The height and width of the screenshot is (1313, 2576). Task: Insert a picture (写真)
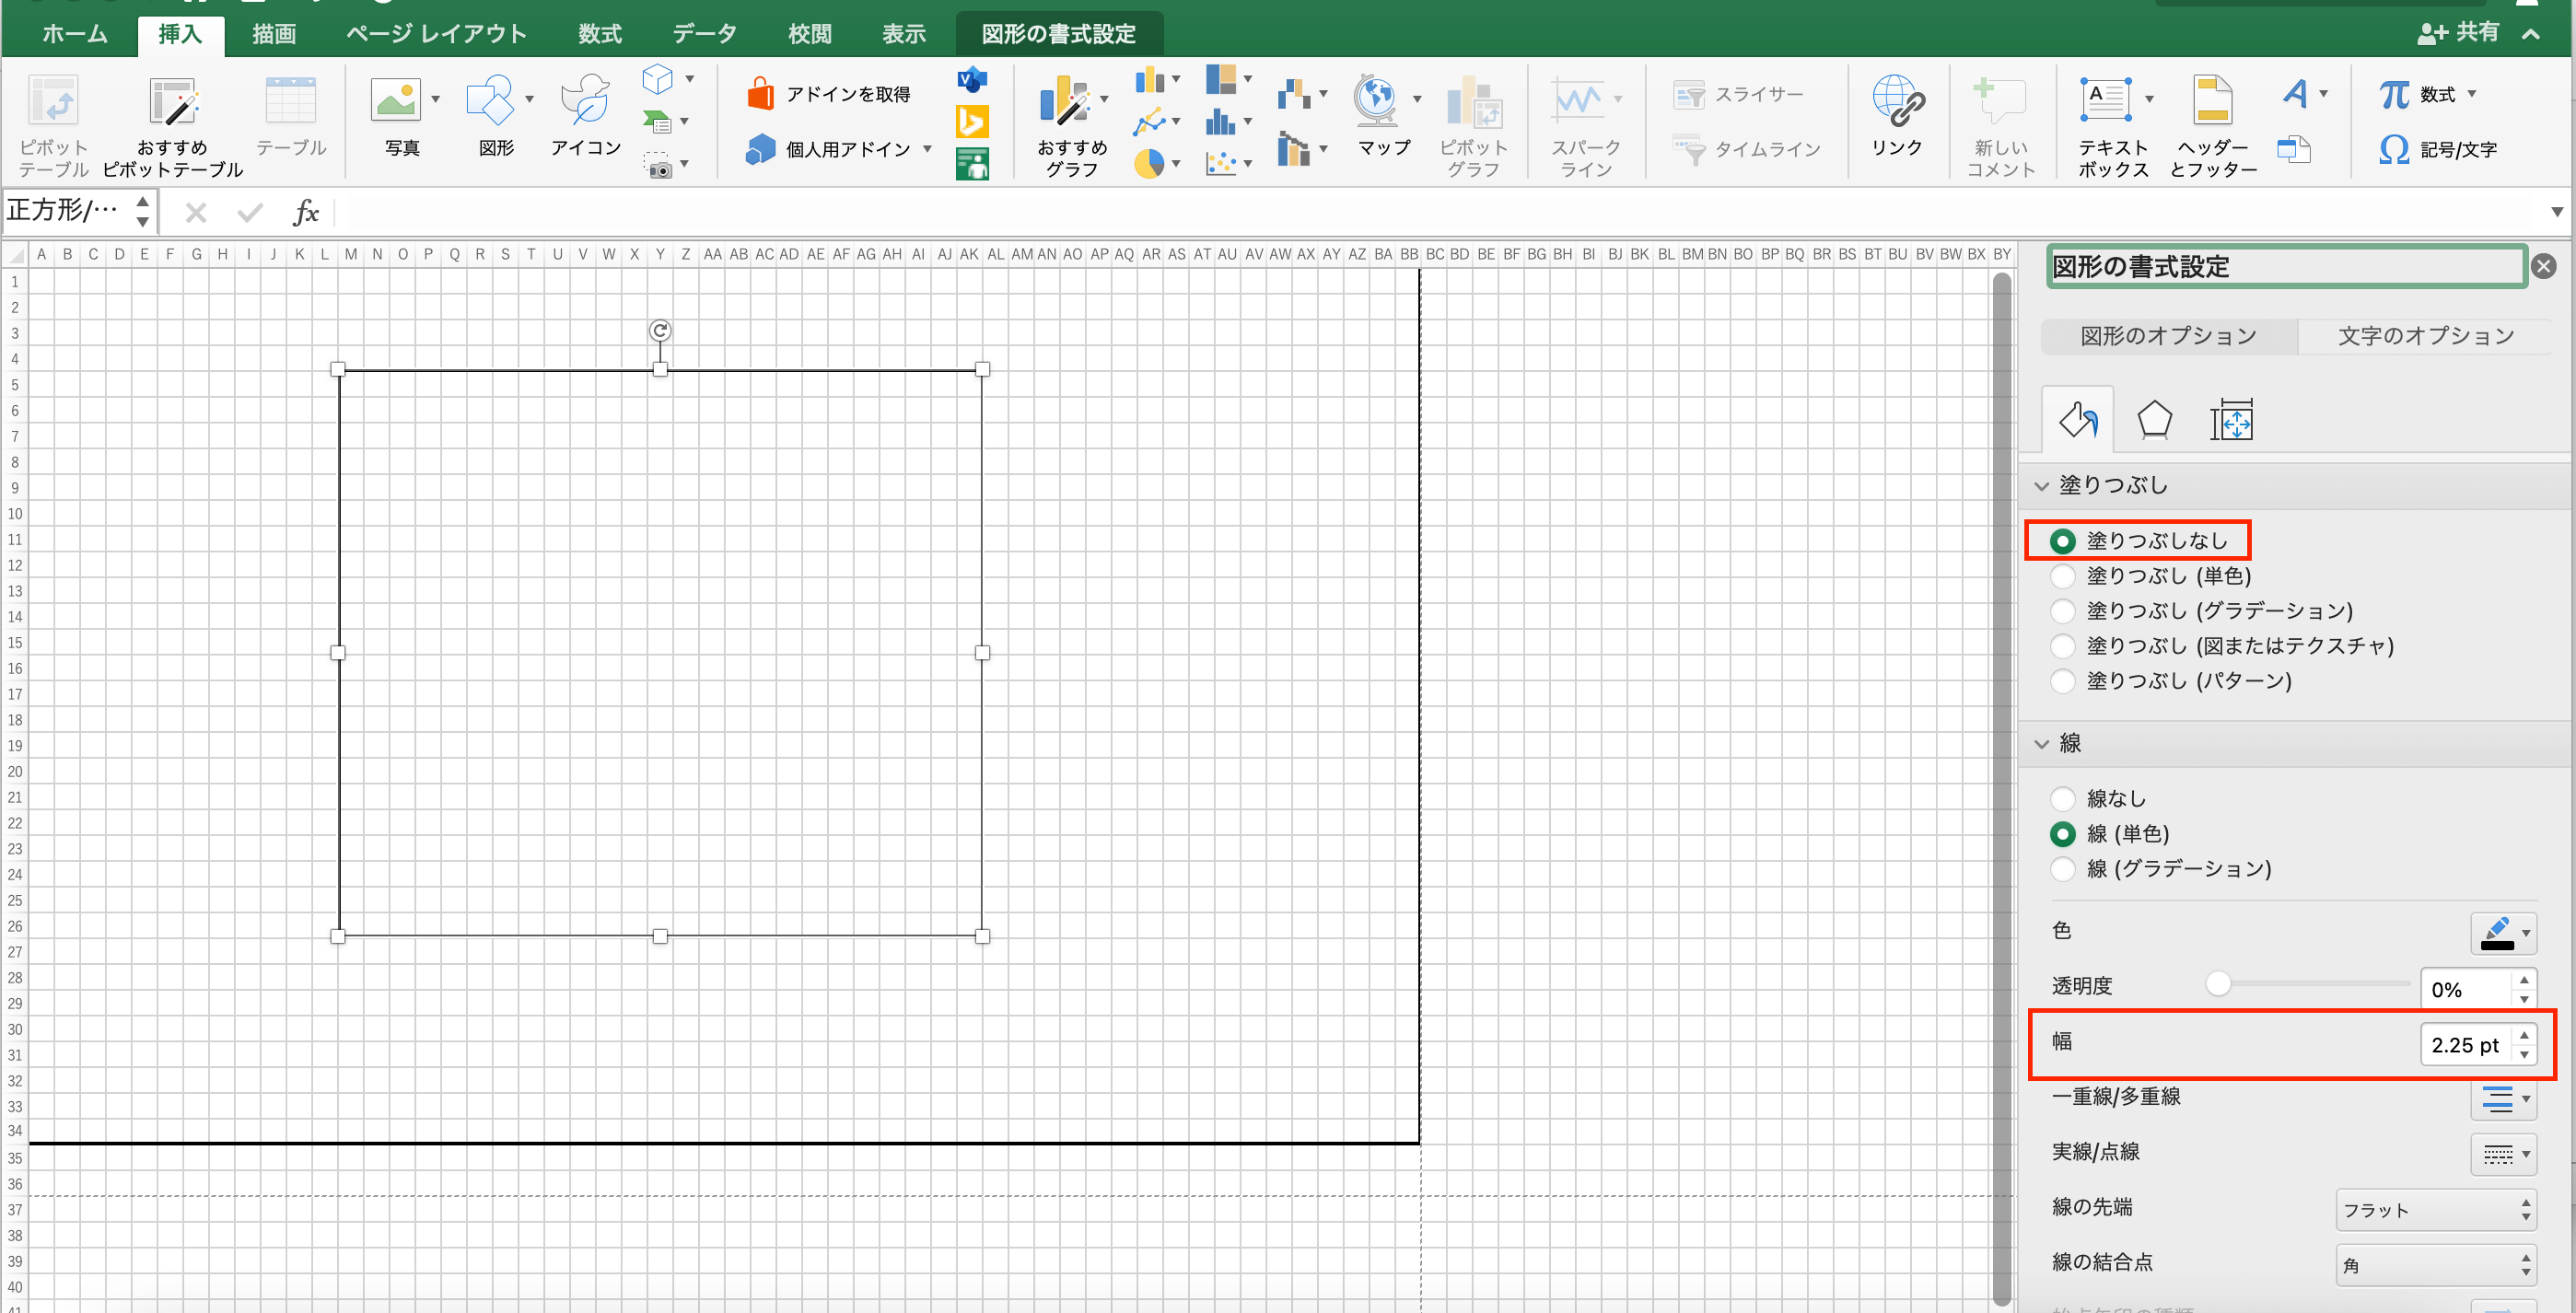pyautogui.click(x=402, y=116)
